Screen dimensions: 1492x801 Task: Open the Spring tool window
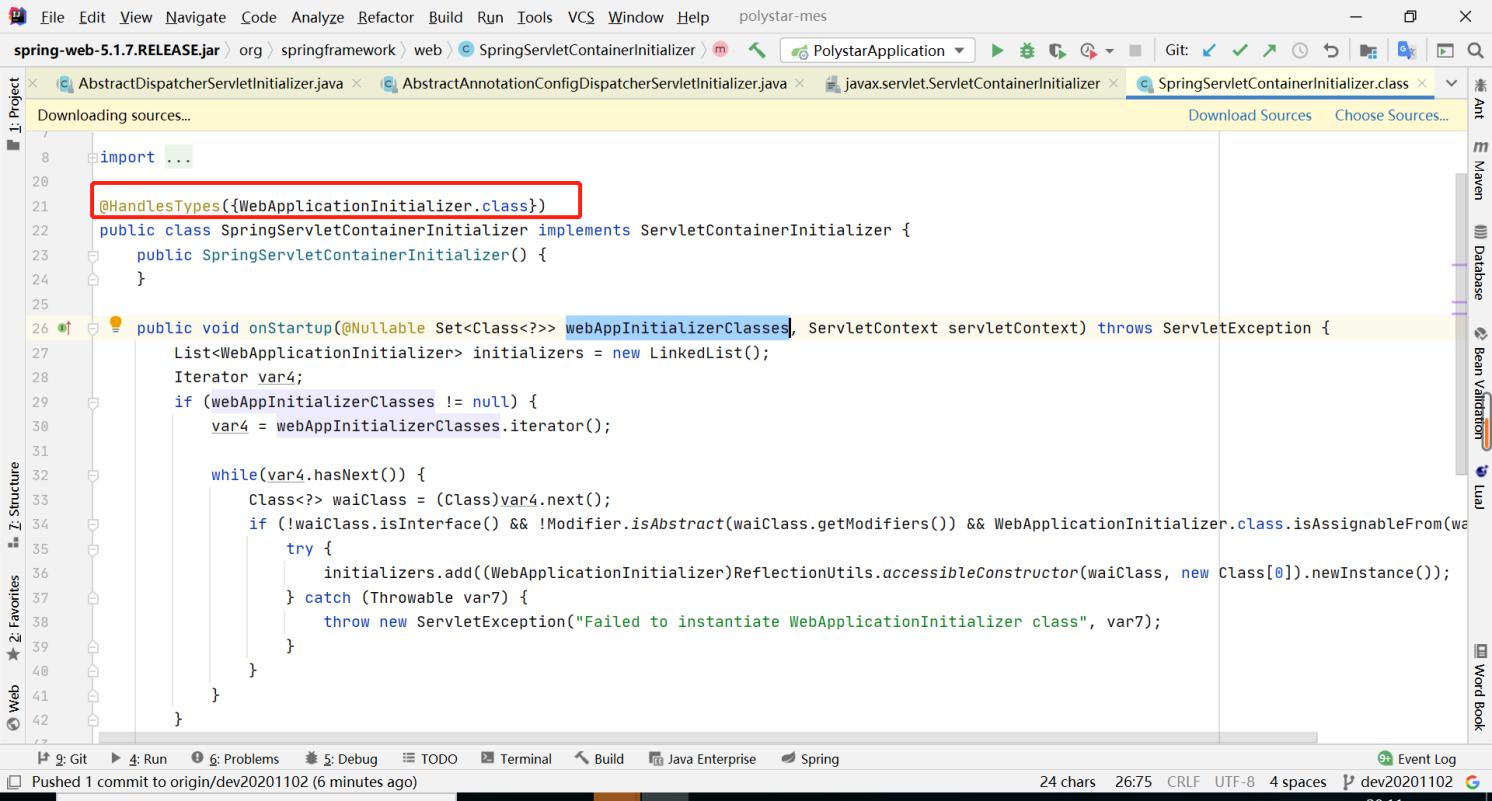click(x=809, y=759)
